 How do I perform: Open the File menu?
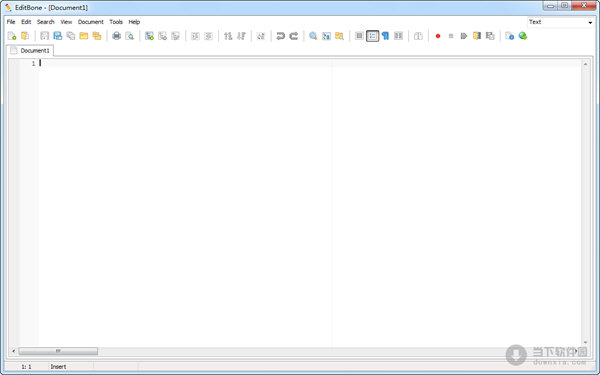(x=11, y=22)
